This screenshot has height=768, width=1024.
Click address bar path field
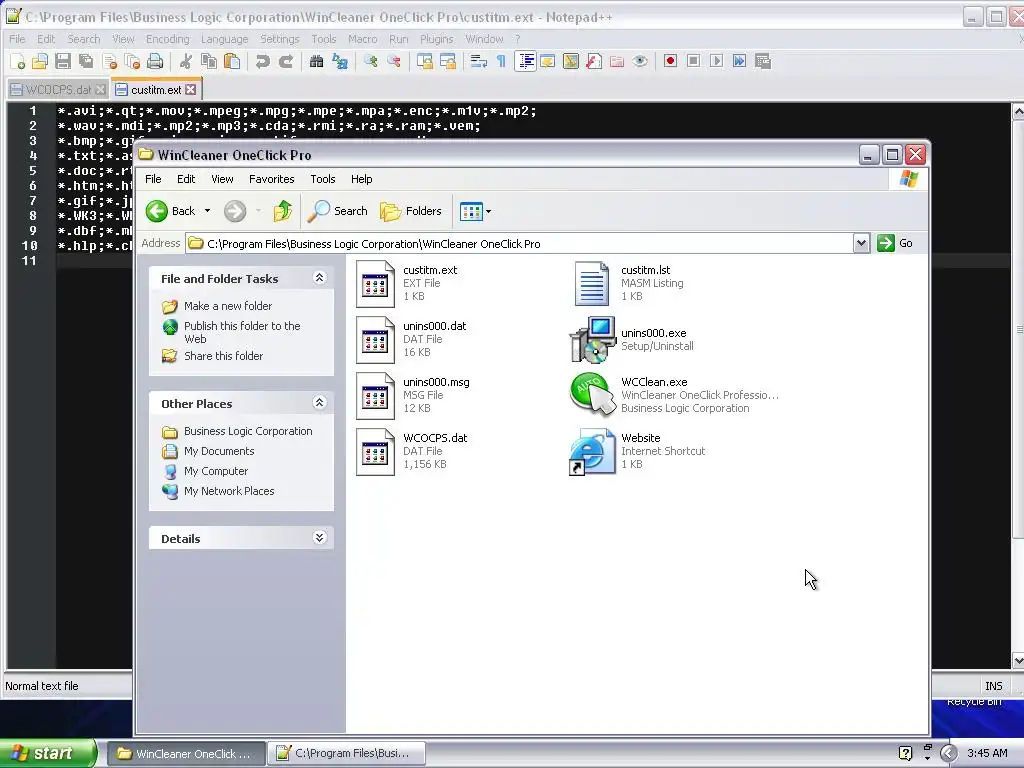point(520,244)
